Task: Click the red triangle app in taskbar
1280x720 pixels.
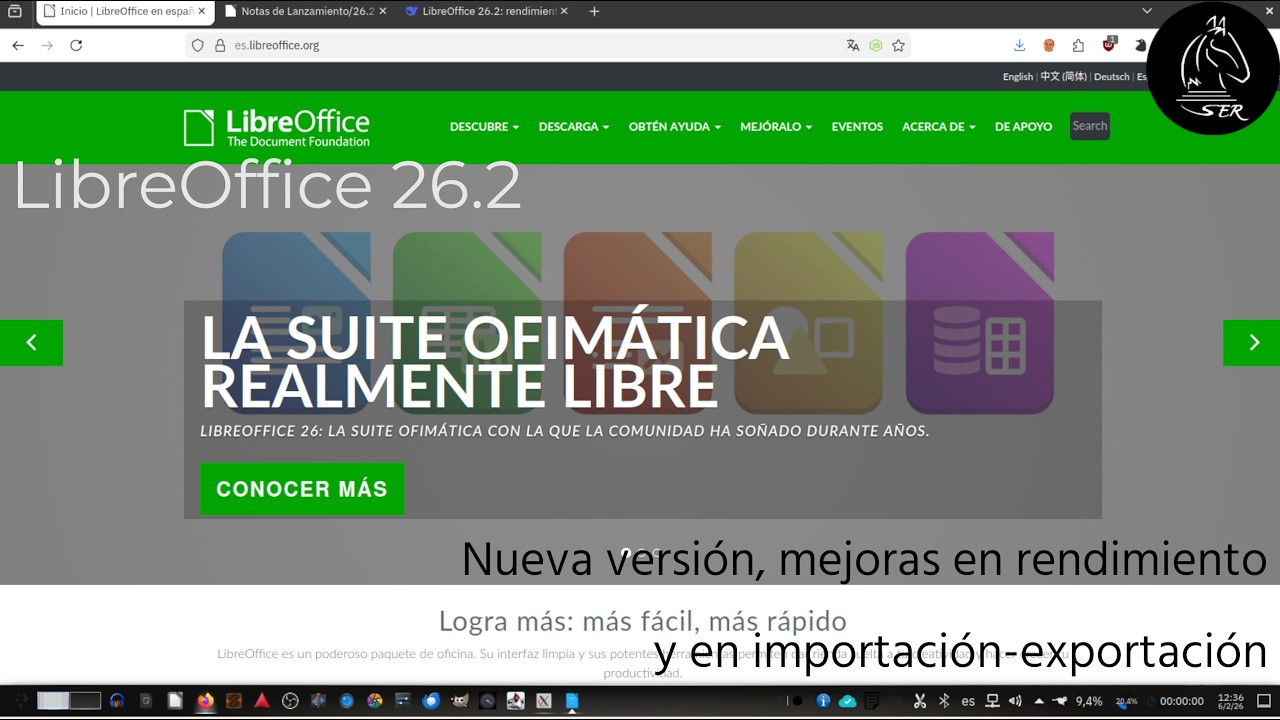Action: 261,701
